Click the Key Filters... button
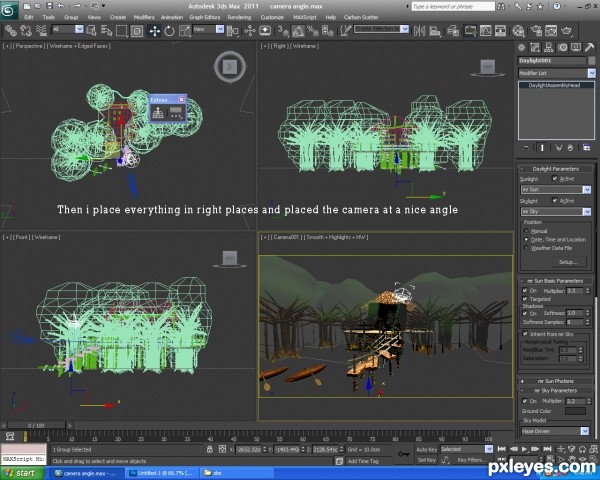 point(471,460)
